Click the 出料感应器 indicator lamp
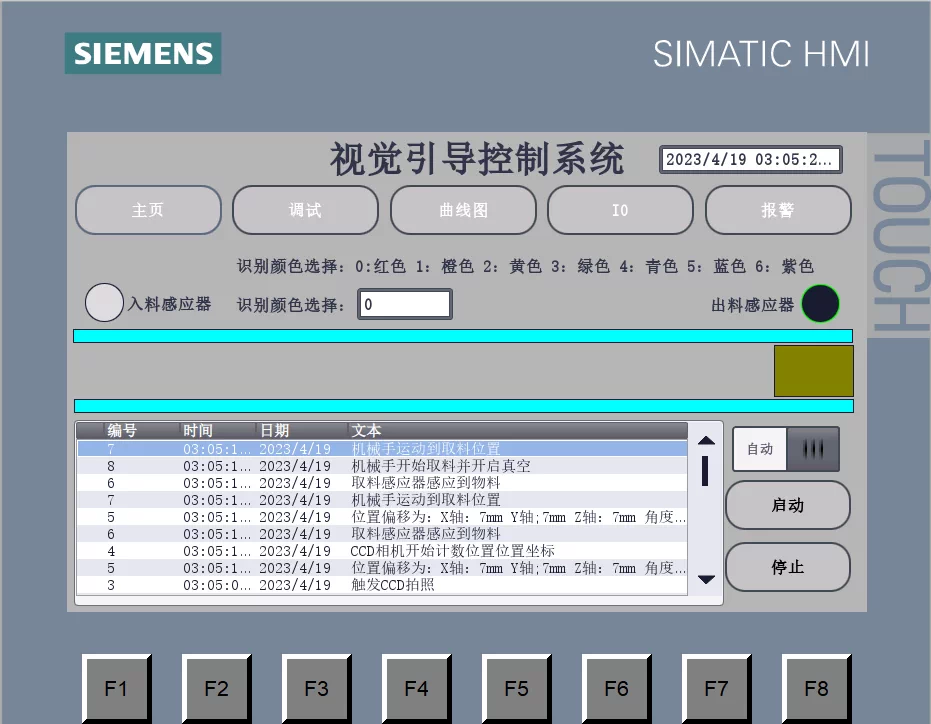 (820, 303)
